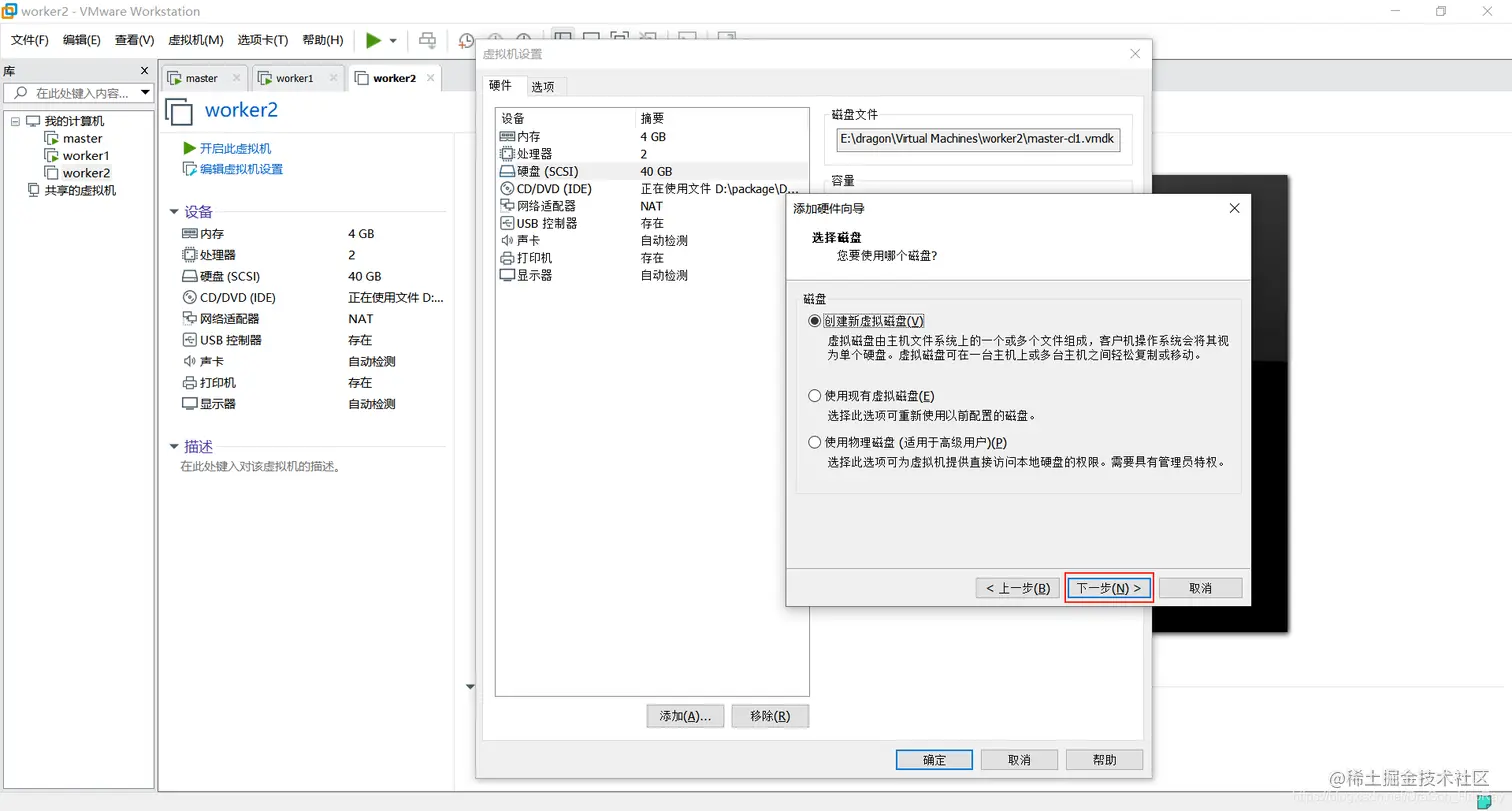Collapse the 我的计算机 tree node
Screen dimensions: 1512x811
[15, 121]
